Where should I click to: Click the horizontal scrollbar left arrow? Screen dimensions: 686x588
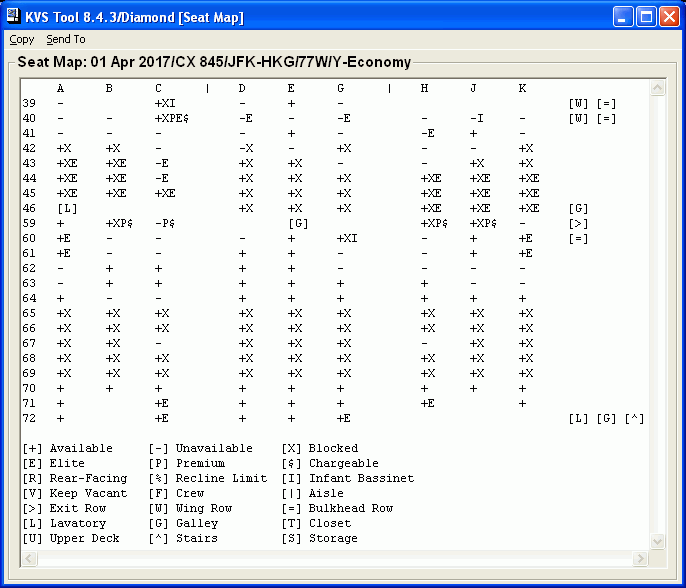(29, 558)
